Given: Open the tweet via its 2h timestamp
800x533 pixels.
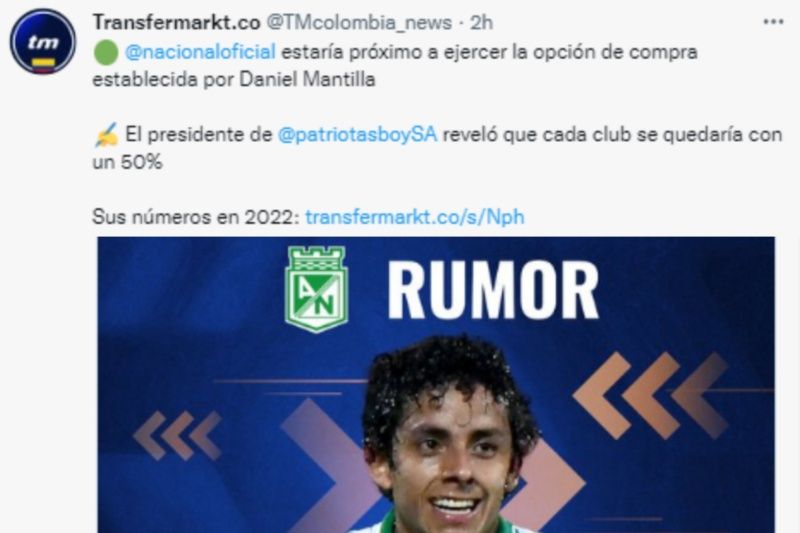Looking at the screenshot, I should [x=481, y=22].
